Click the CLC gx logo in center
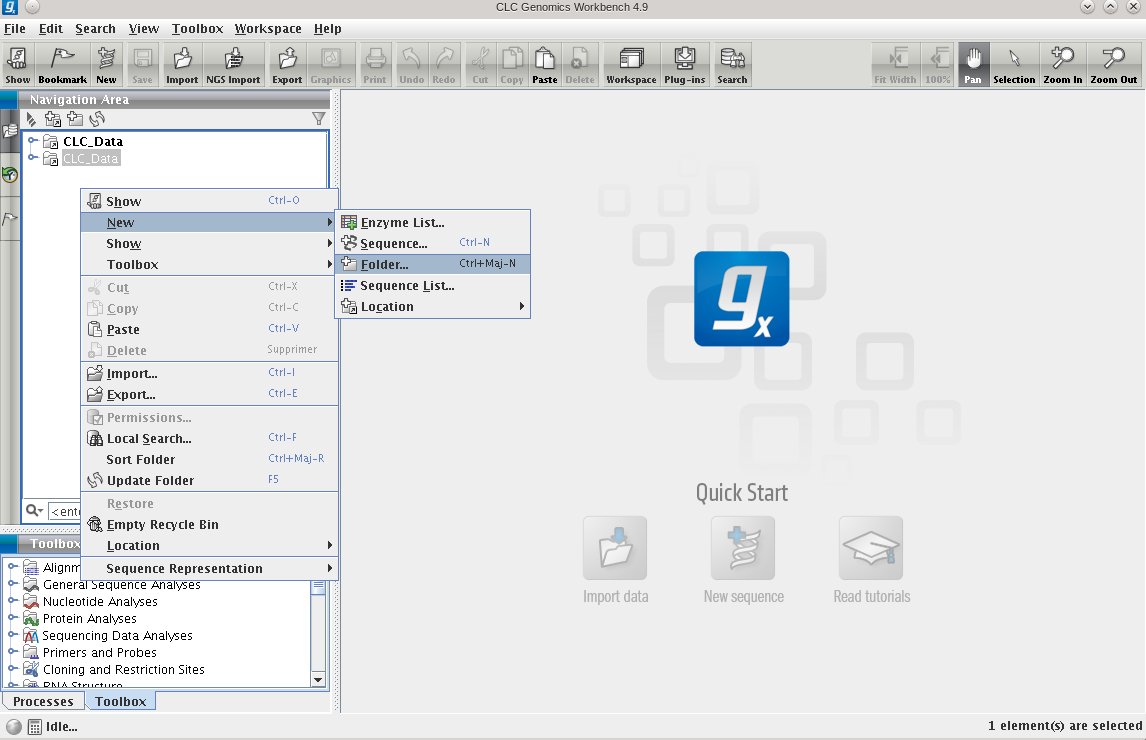 (741, 298)
